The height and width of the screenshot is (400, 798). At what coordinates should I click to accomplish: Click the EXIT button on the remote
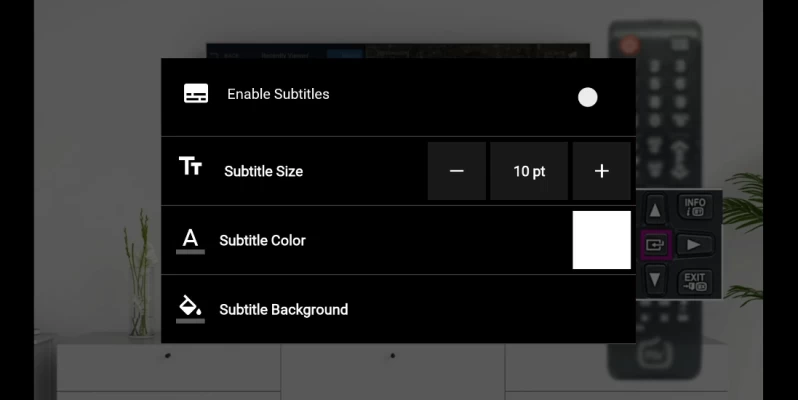[695, 282]
